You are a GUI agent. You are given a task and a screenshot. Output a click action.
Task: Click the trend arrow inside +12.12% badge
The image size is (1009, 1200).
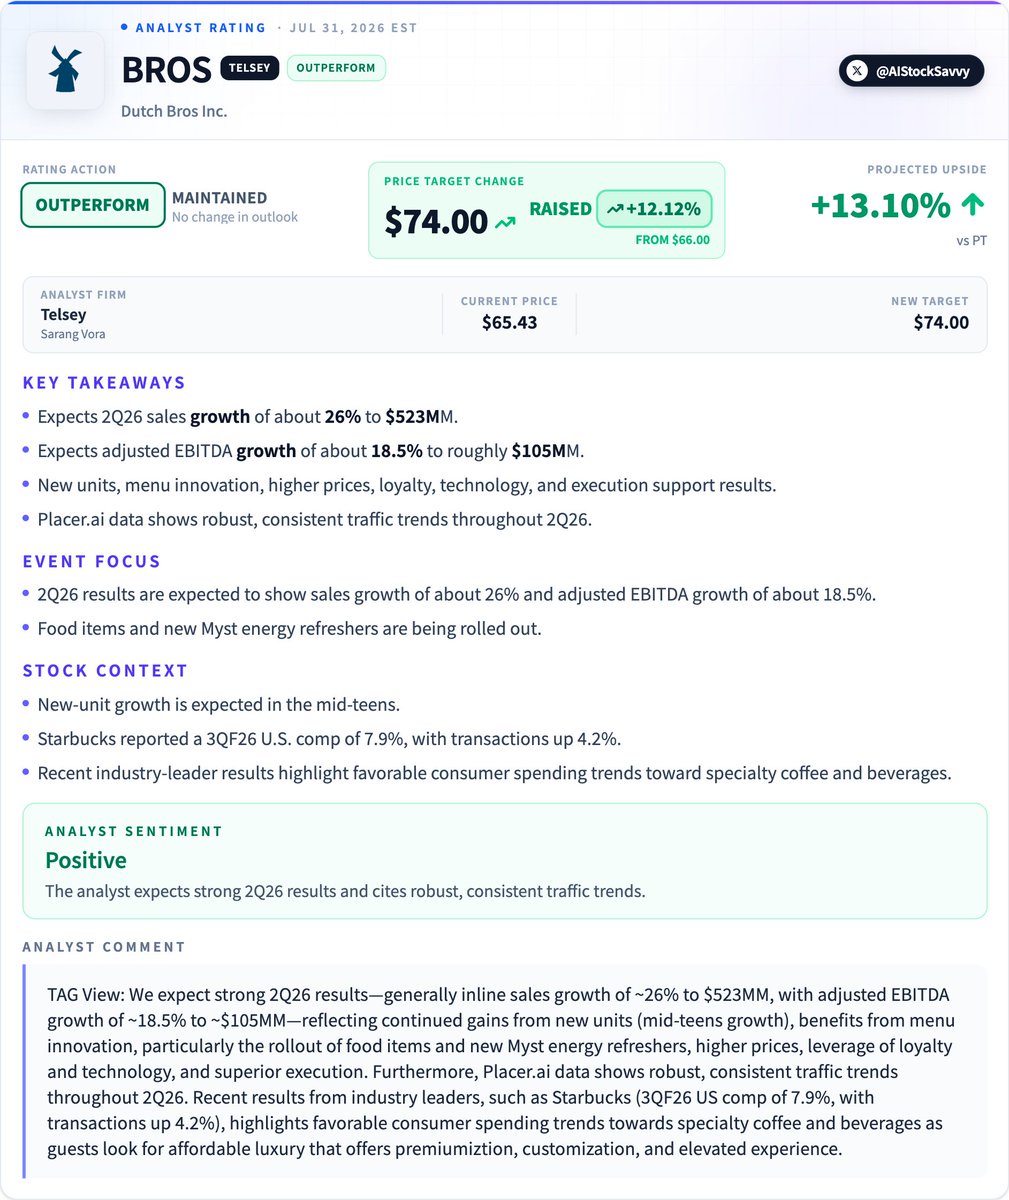pos(614,209)
